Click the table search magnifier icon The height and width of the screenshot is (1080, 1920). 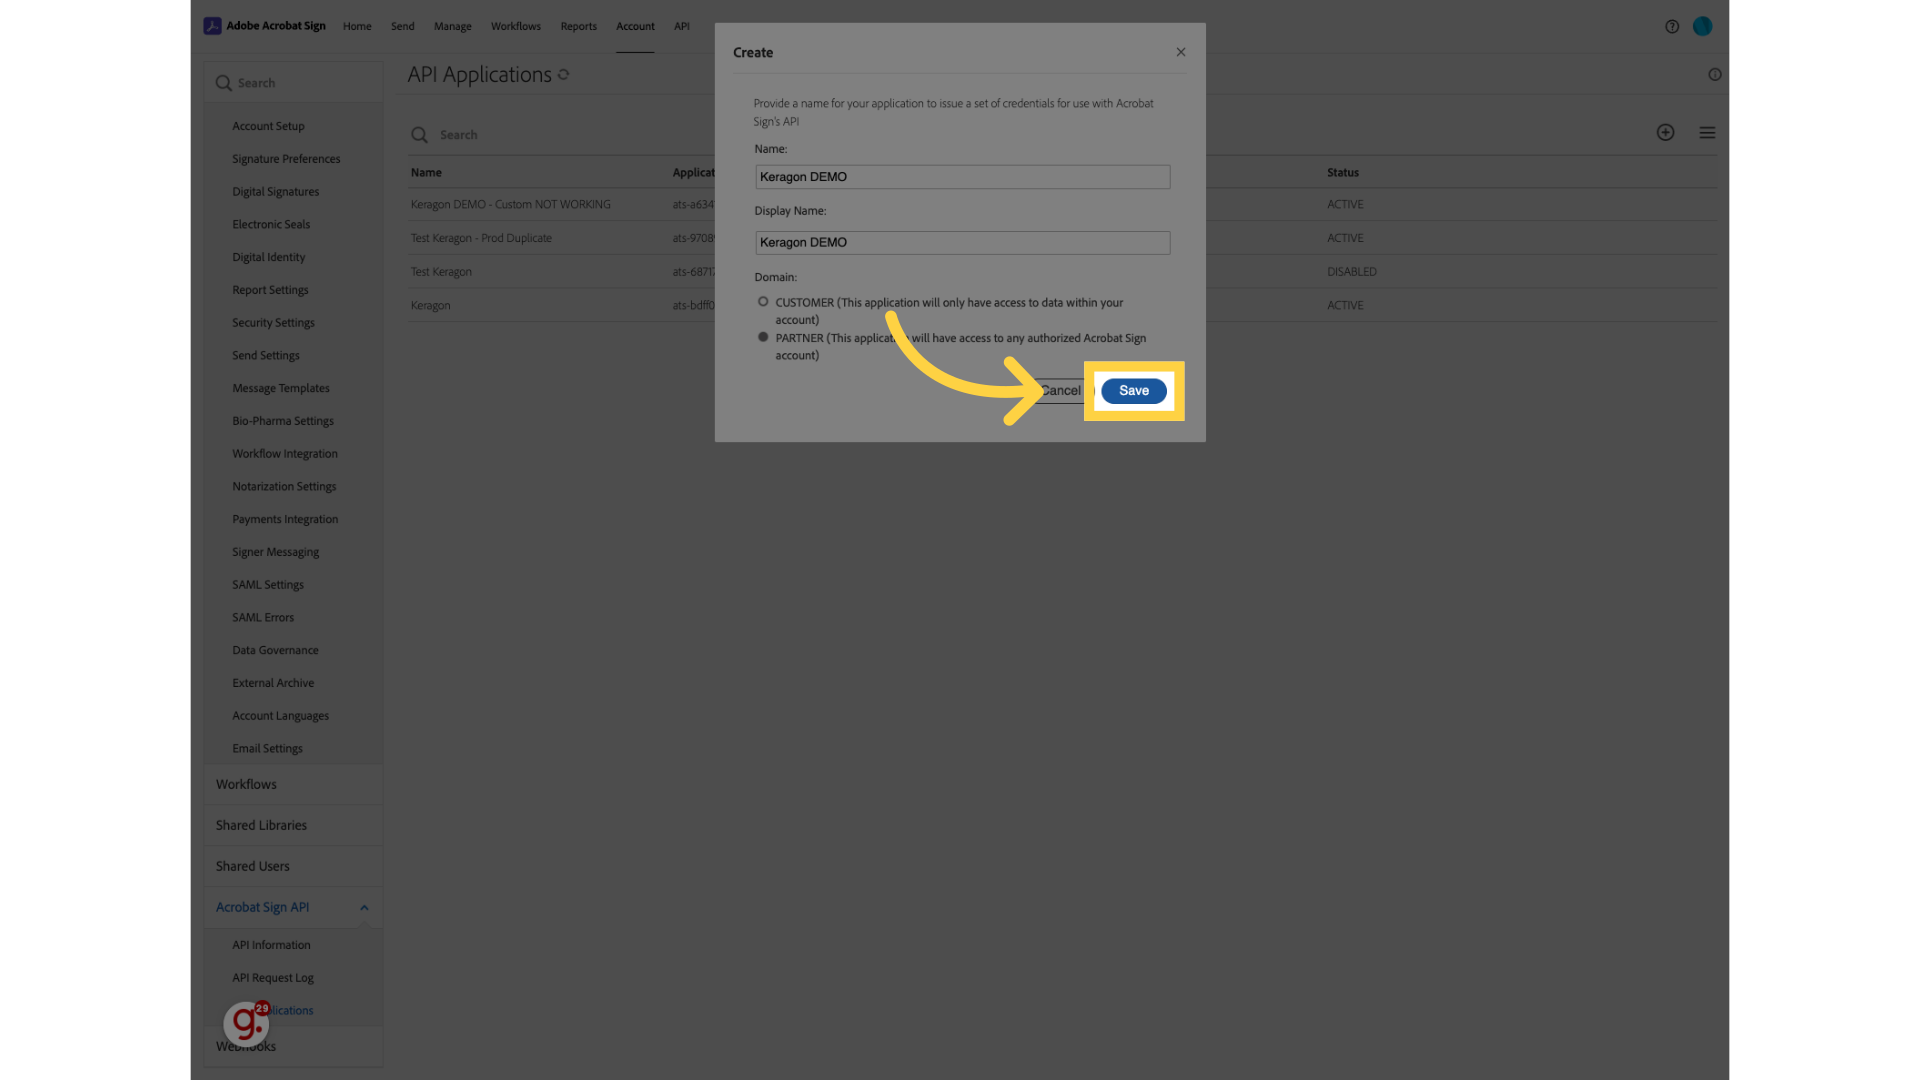pyautogui.click(x=420, y=135)
